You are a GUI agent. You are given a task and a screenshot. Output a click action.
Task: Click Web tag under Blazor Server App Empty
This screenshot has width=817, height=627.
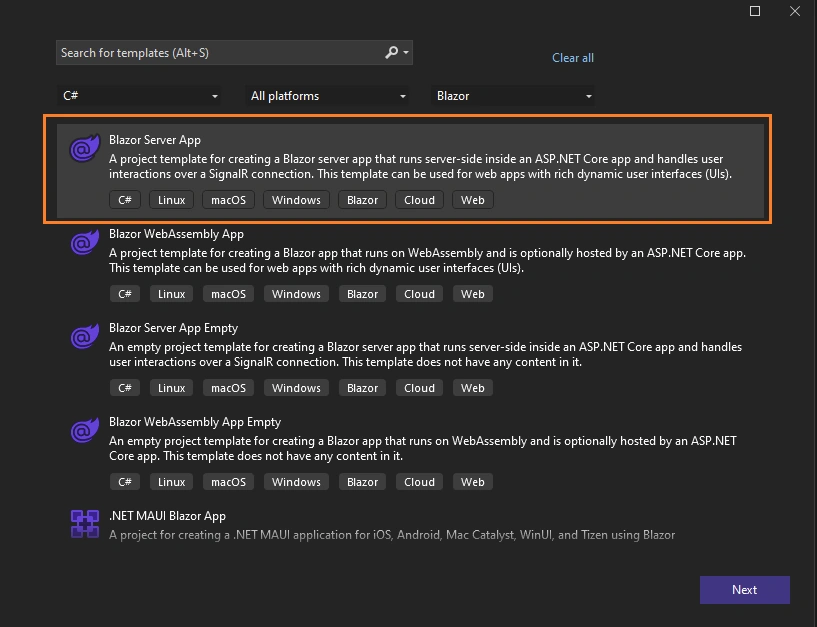tap(473, 388)
